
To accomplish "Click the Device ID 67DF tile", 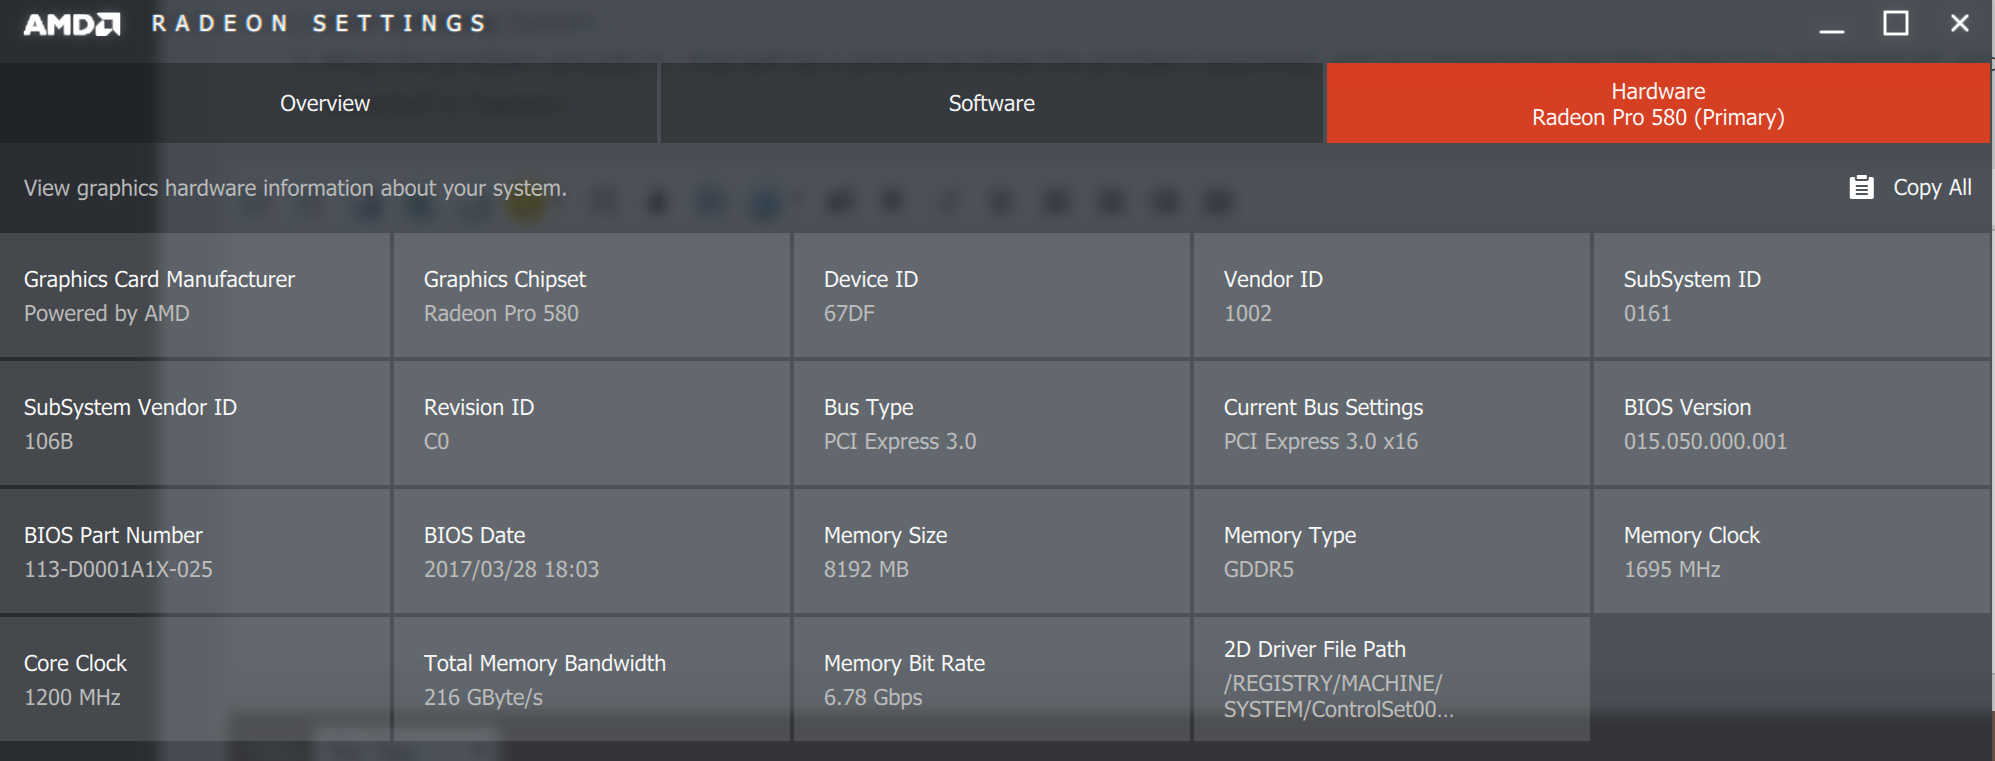I will pos(991,296).
